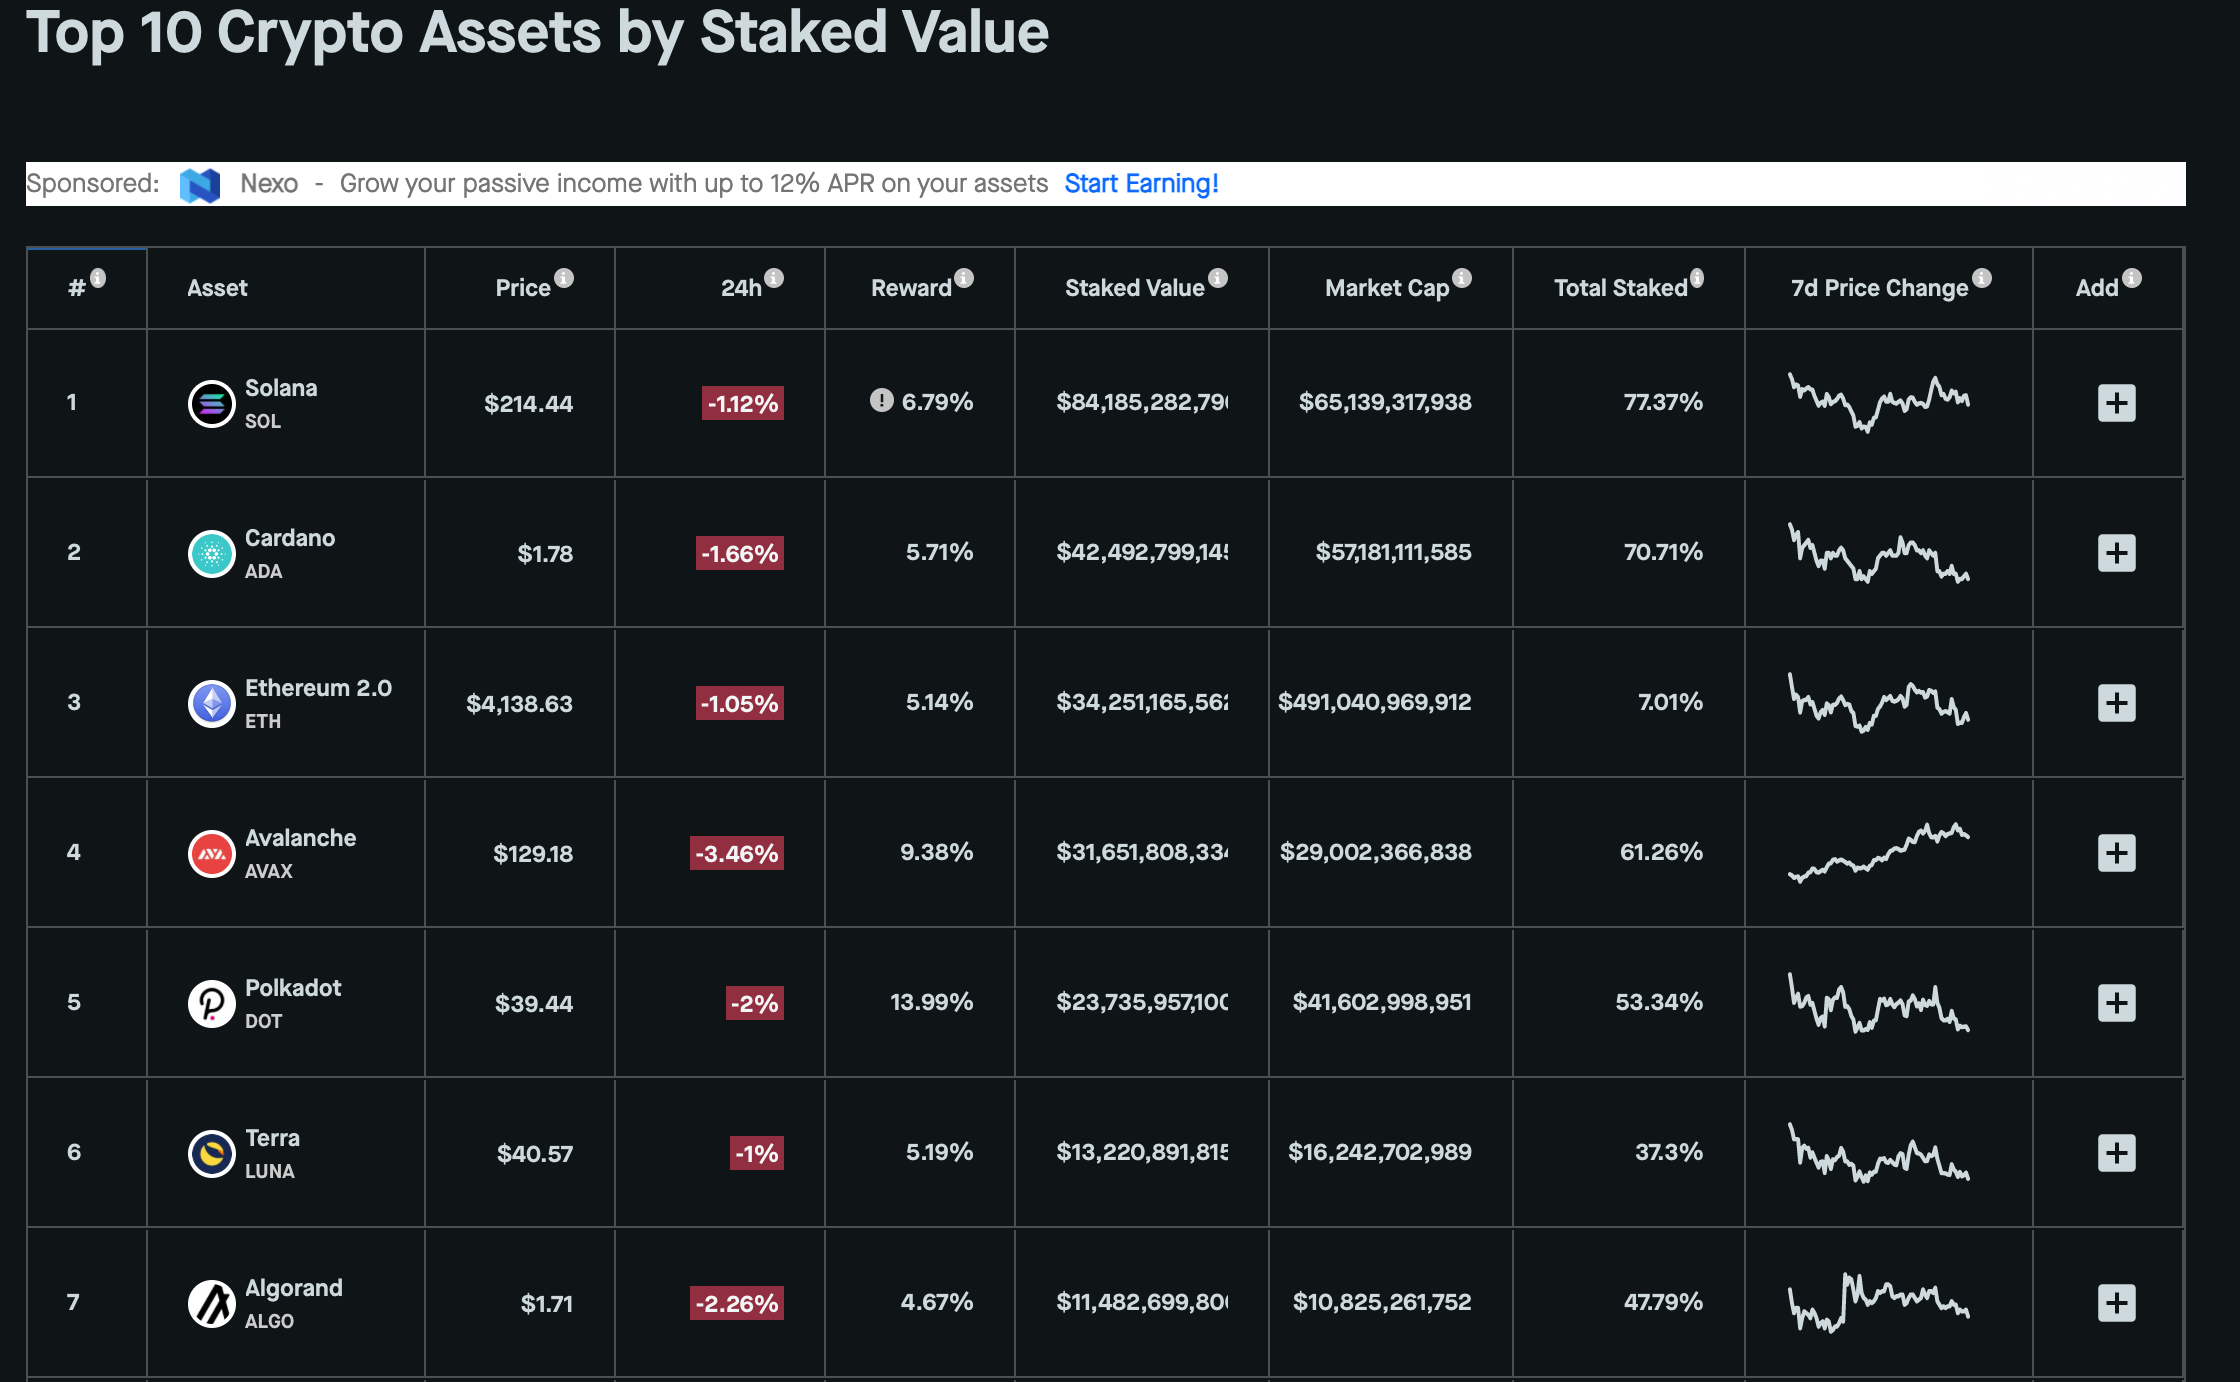Click Avalanche's 7d price sparkline chart

1879,853
